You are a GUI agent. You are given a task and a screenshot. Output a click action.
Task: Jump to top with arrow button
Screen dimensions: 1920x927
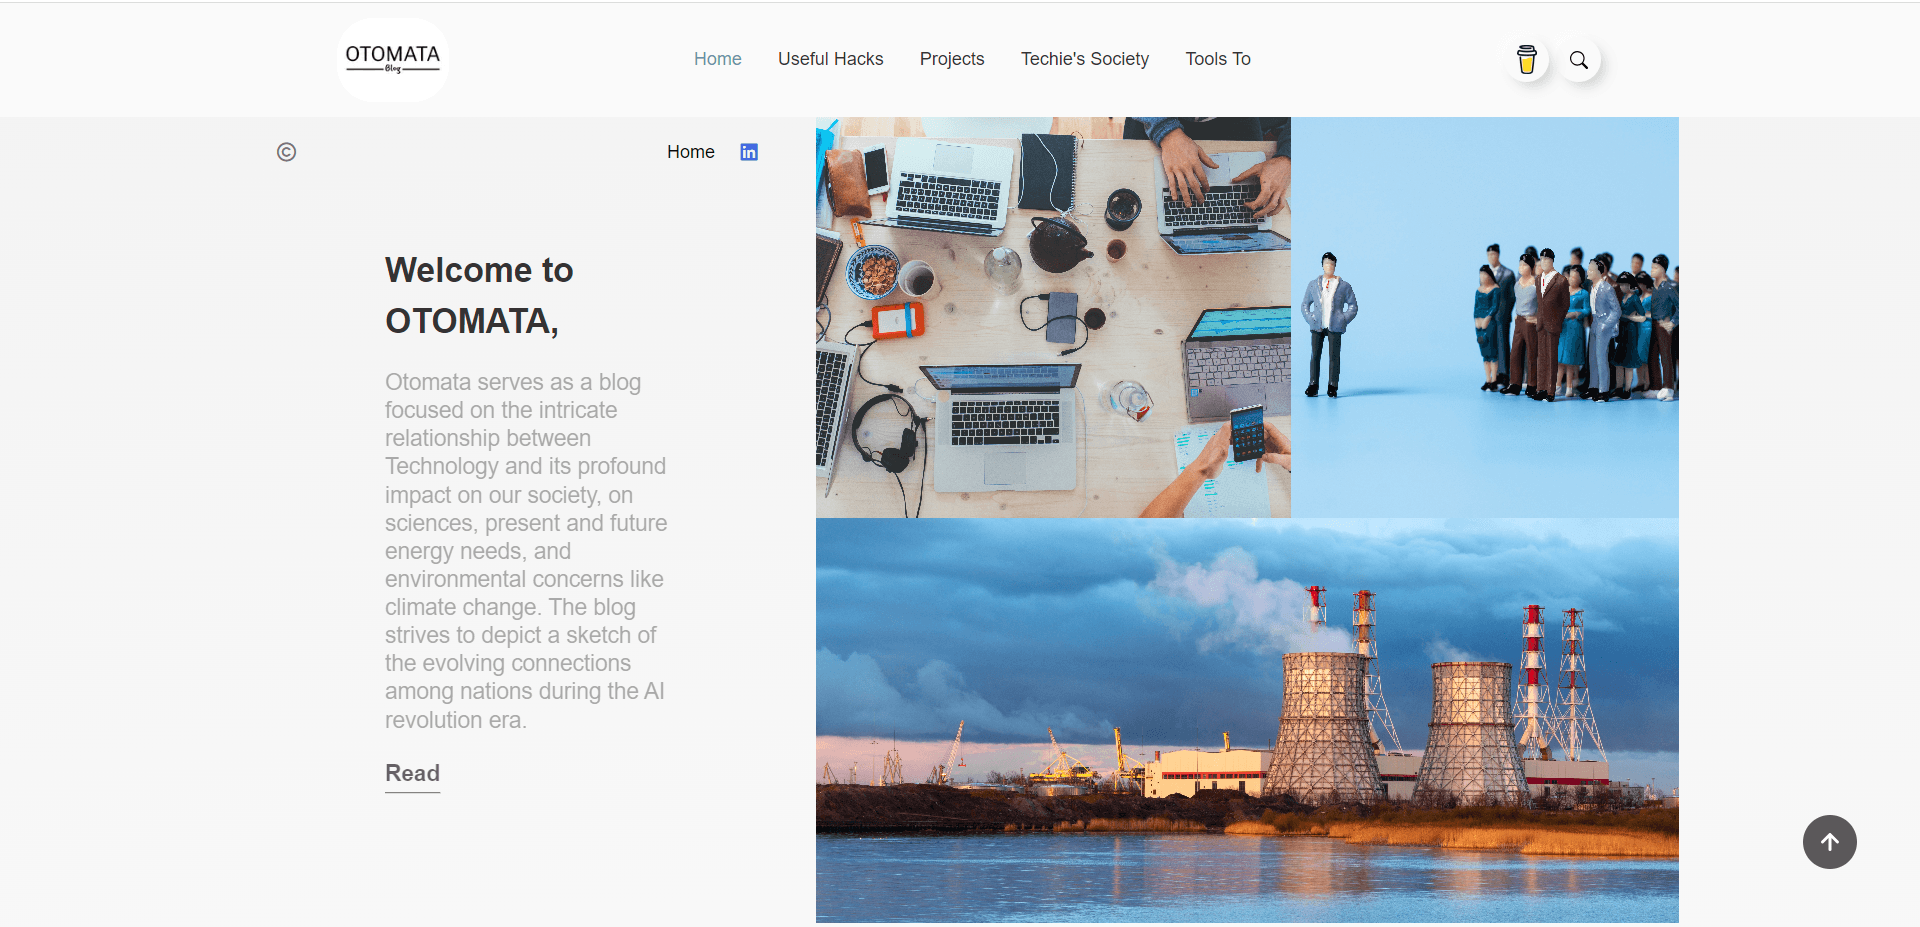[1829, 842]
